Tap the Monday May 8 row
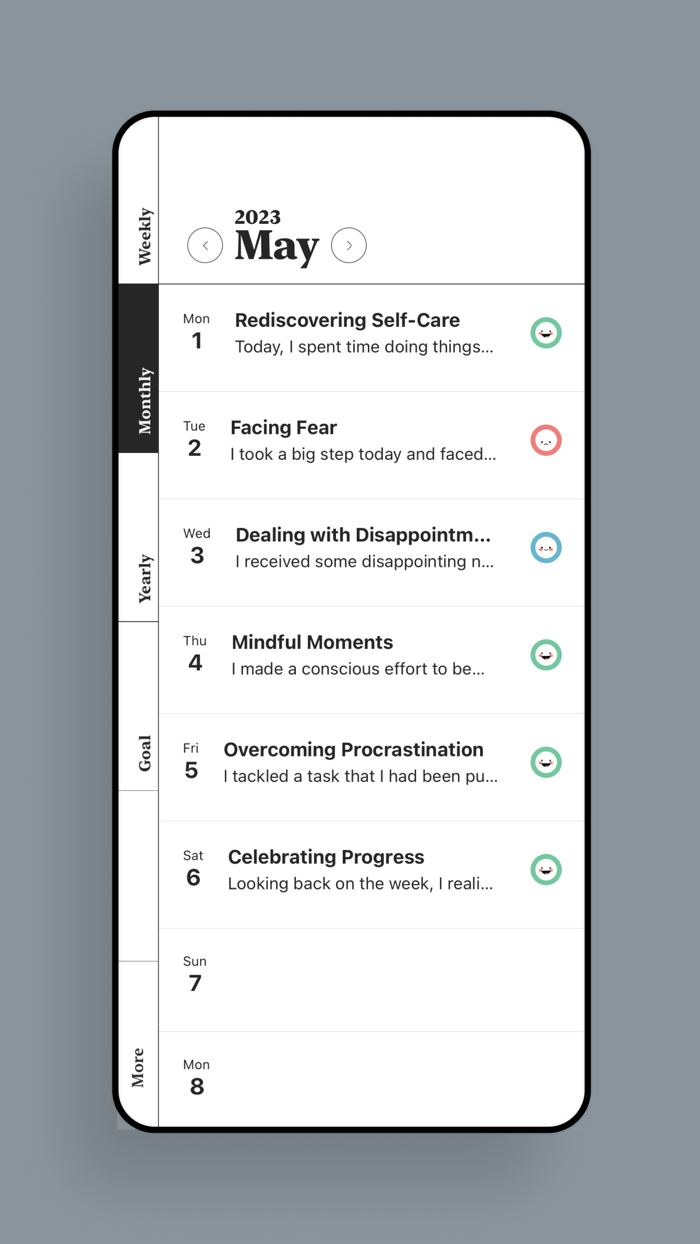Screen dimensions: 700x1244 pyautogui.click(x=370, y=1078)
